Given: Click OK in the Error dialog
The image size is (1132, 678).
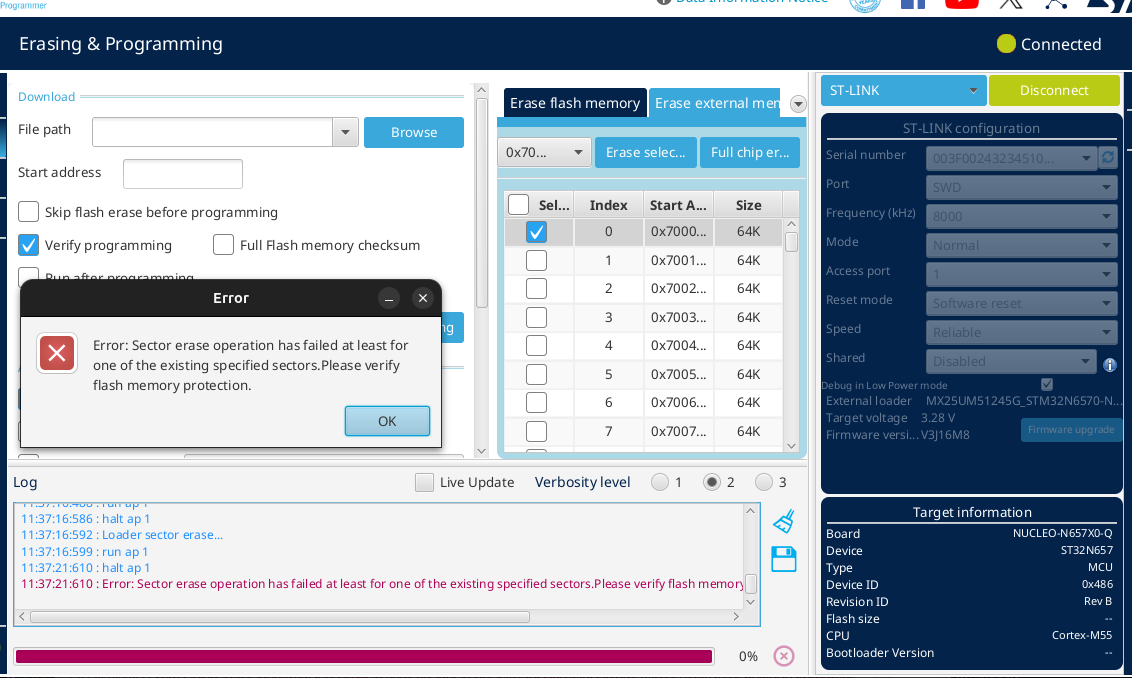Looking at the screenshot, I should pos(387,421).
